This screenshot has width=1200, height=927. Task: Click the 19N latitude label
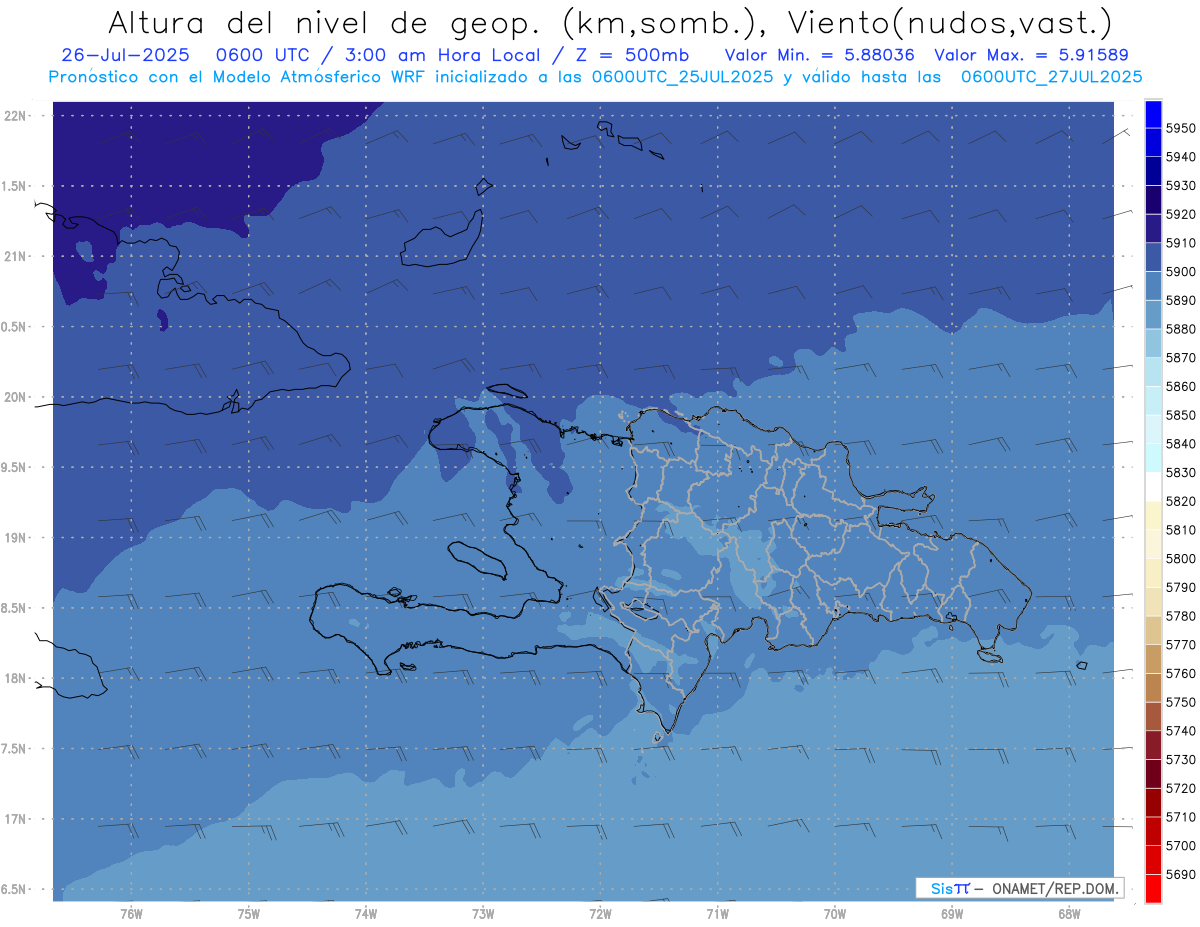pyautogui.click(x=16, y=537)
